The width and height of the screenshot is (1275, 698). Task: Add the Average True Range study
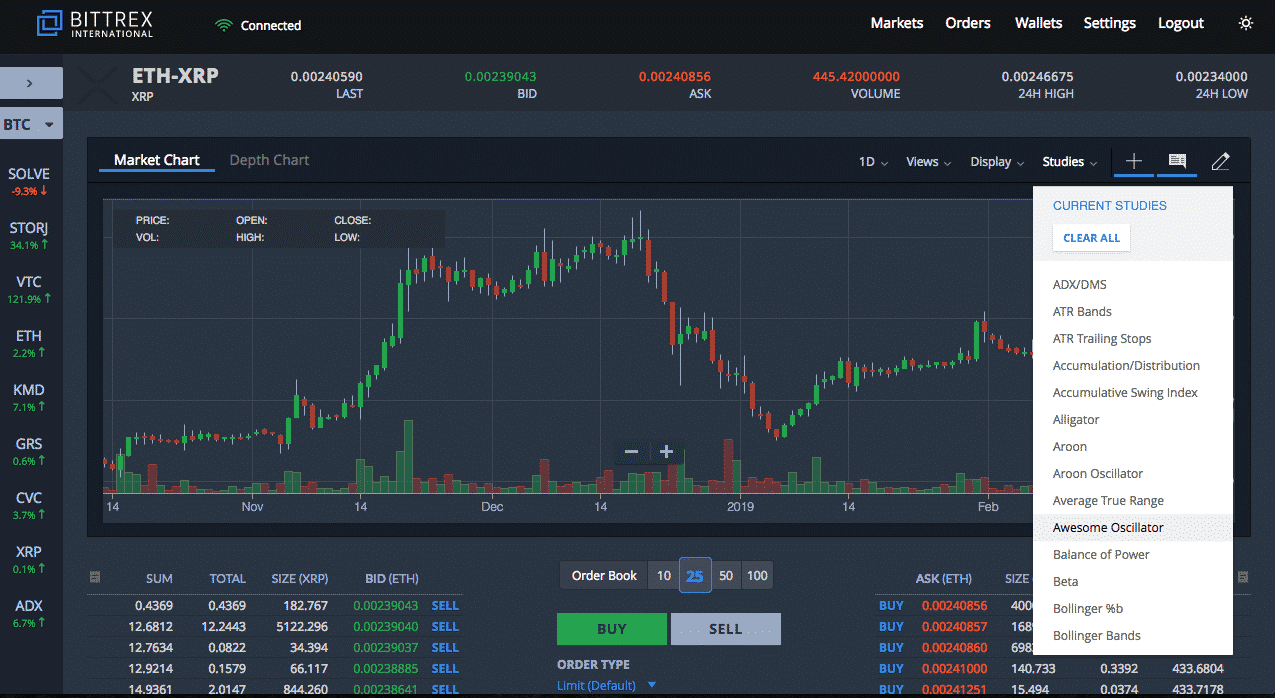(1133, 501)
